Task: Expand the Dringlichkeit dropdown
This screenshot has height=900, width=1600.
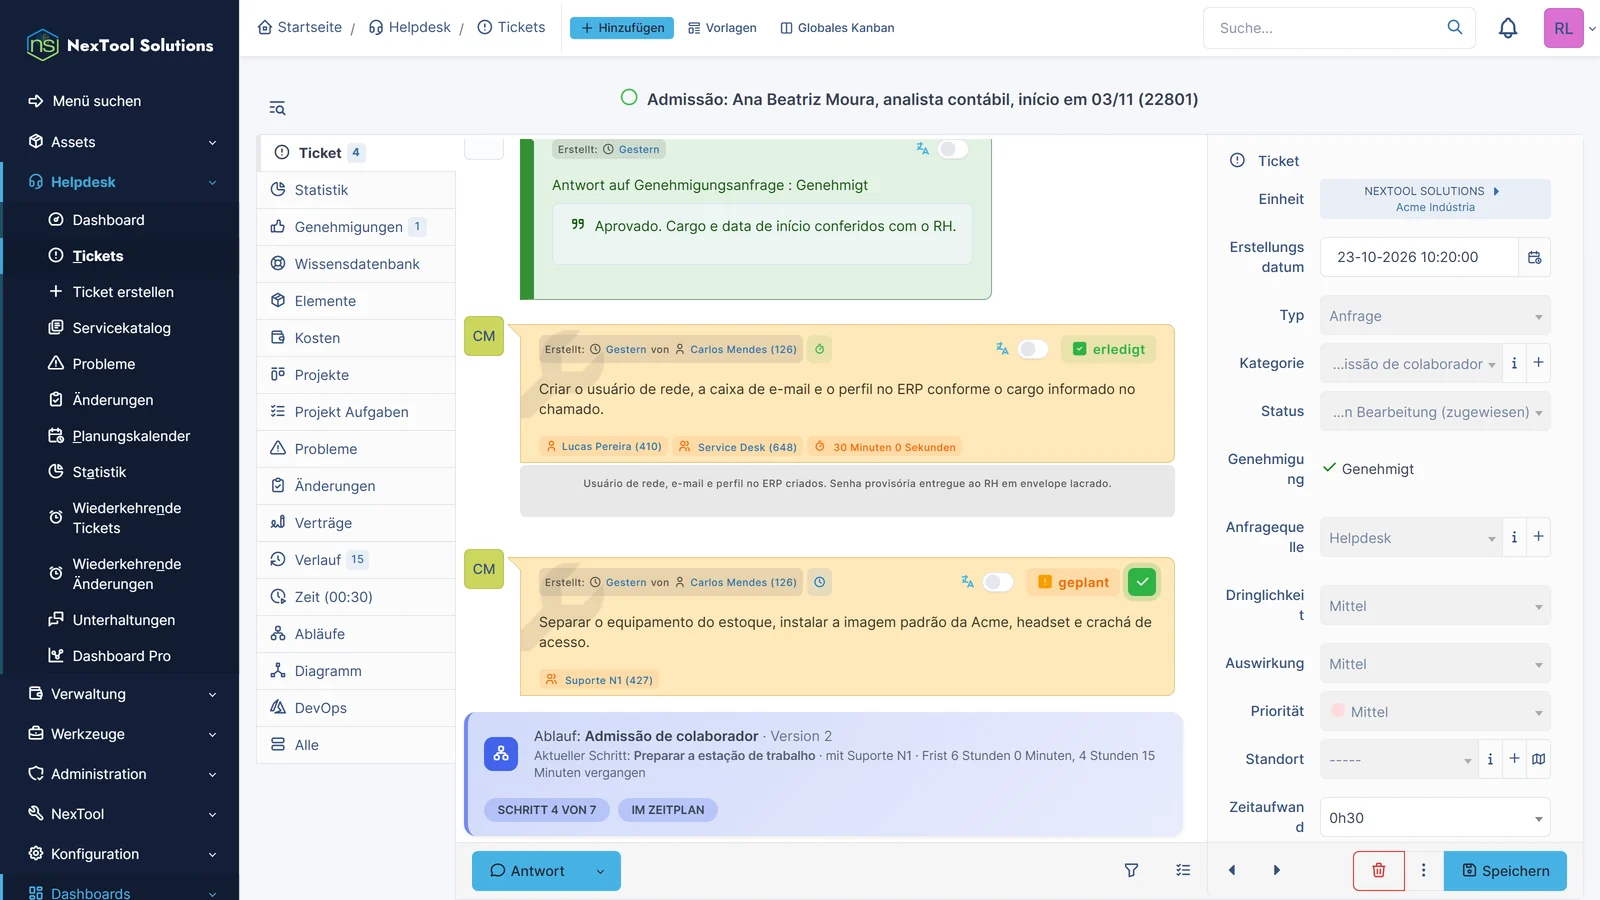Action: 1435,606
